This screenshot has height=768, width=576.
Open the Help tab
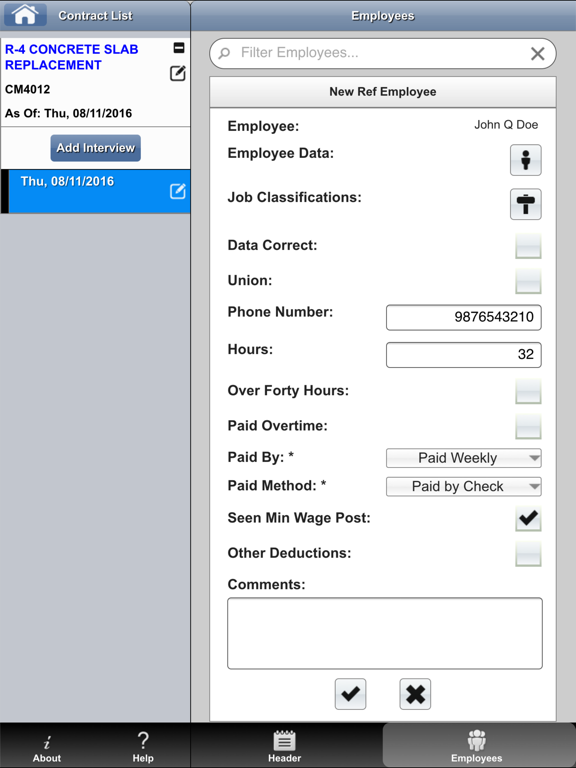[143, 746]
